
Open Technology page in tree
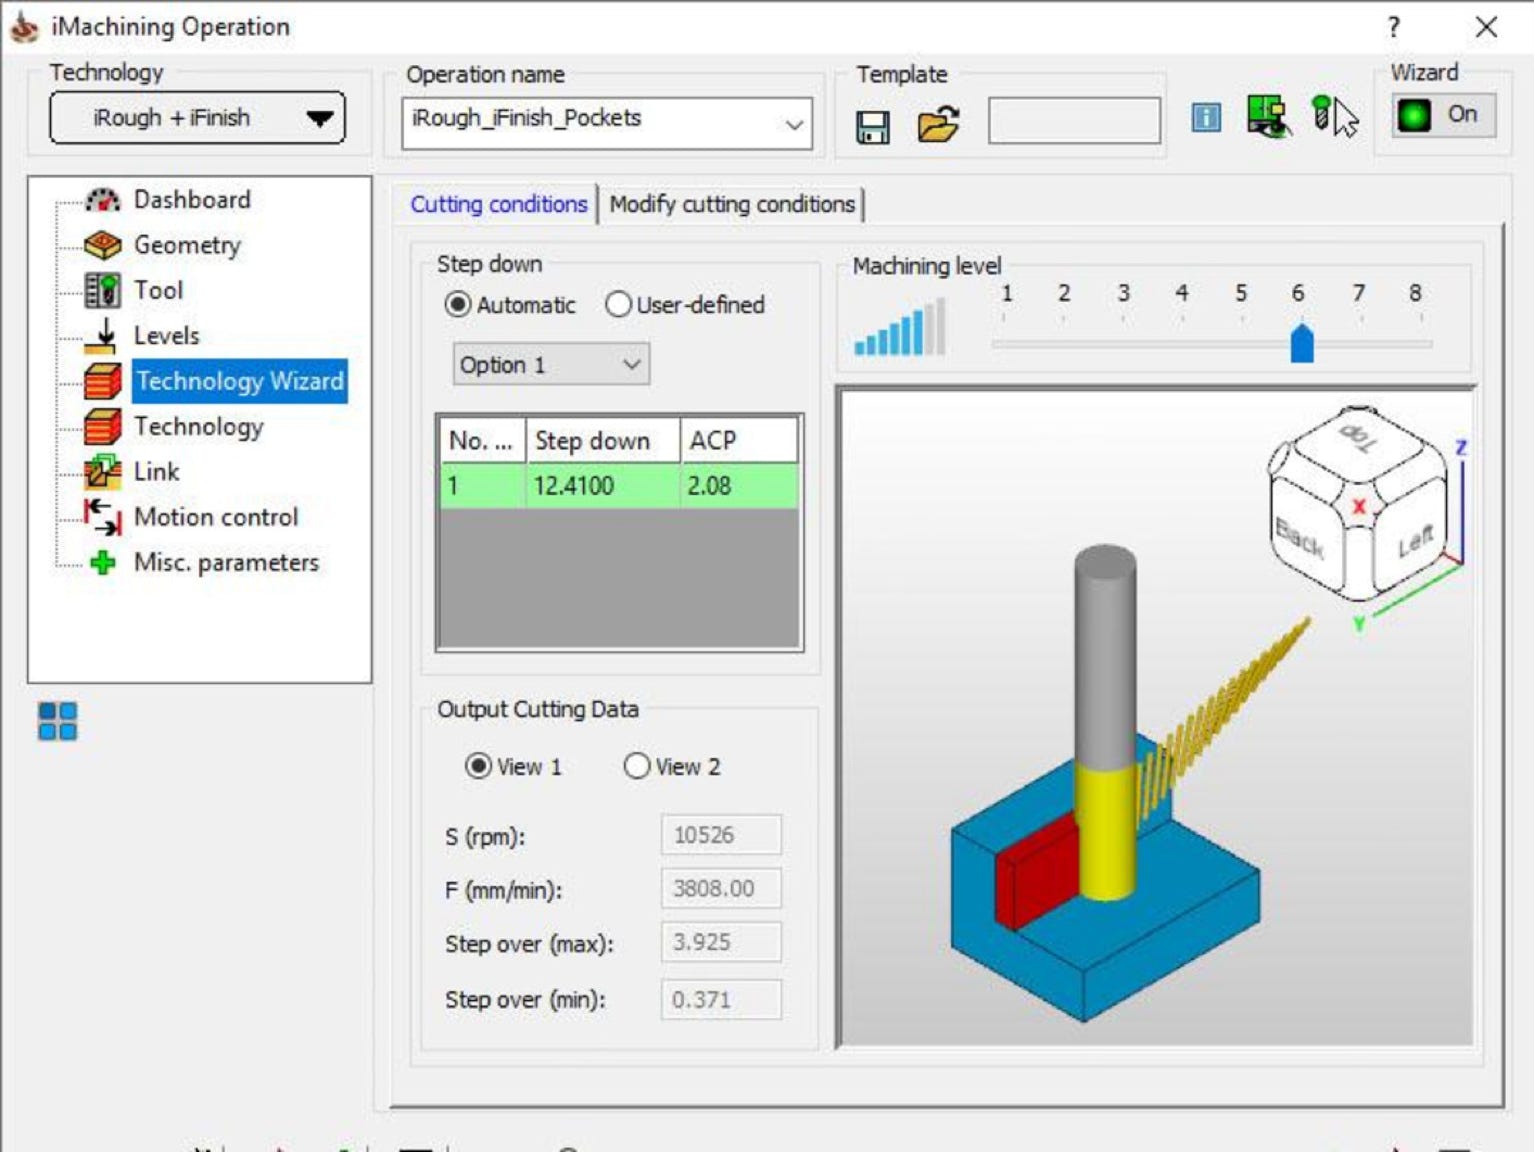(x=198, y=426)
